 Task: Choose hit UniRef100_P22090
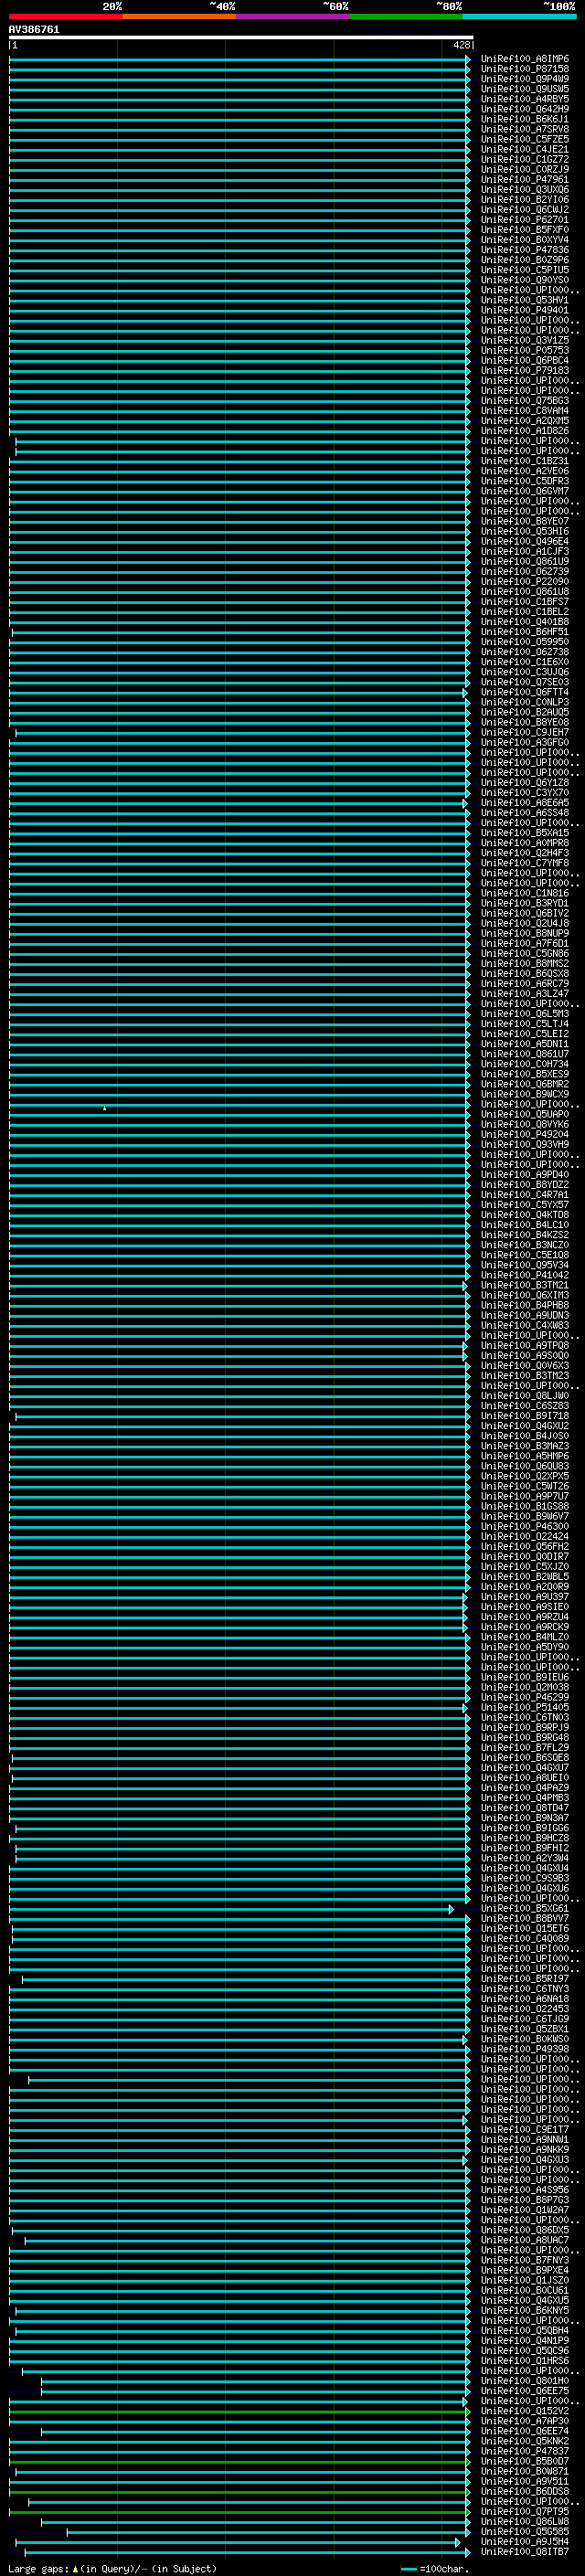pos(525,582)
